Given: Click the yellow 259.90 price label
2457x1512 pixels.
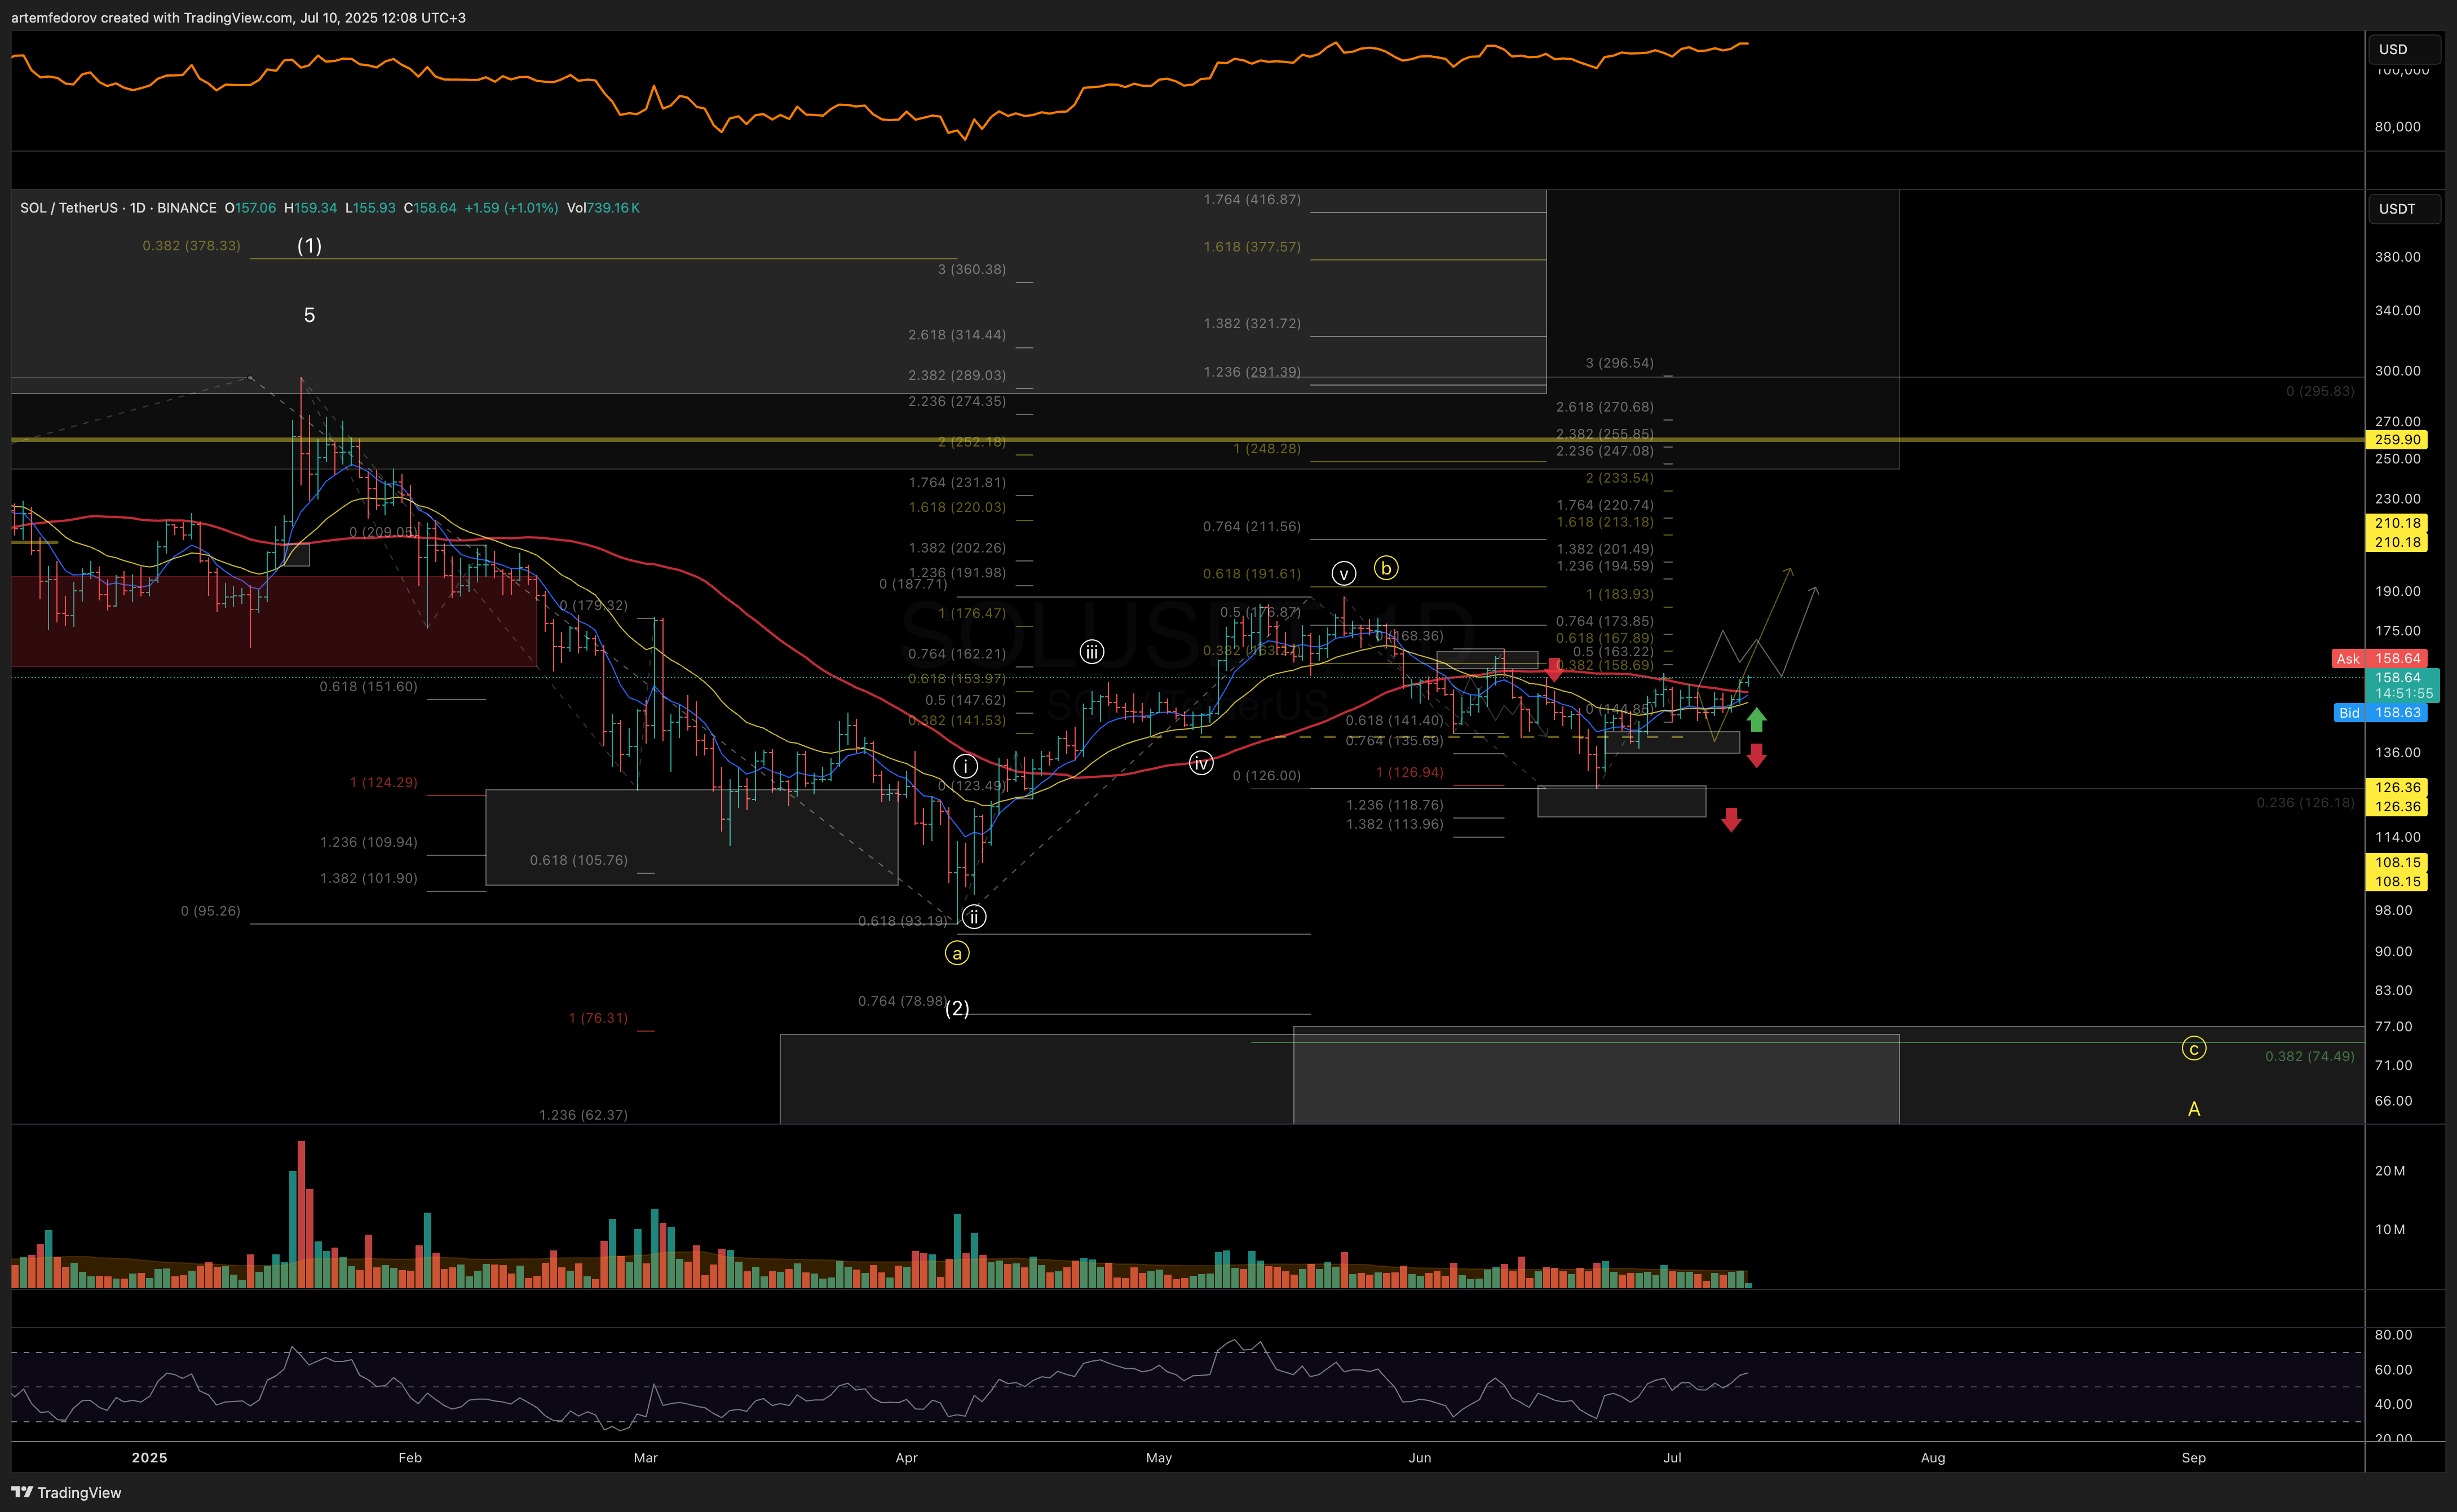Looking at the screenshot, I should [x=2397, y=439].
